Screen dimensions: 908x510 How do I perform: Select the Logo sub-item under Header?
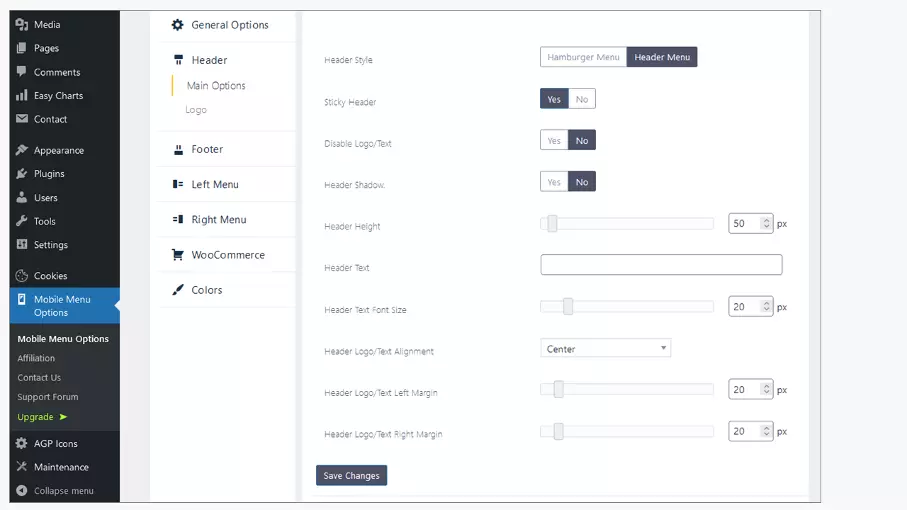click(196, 109)
